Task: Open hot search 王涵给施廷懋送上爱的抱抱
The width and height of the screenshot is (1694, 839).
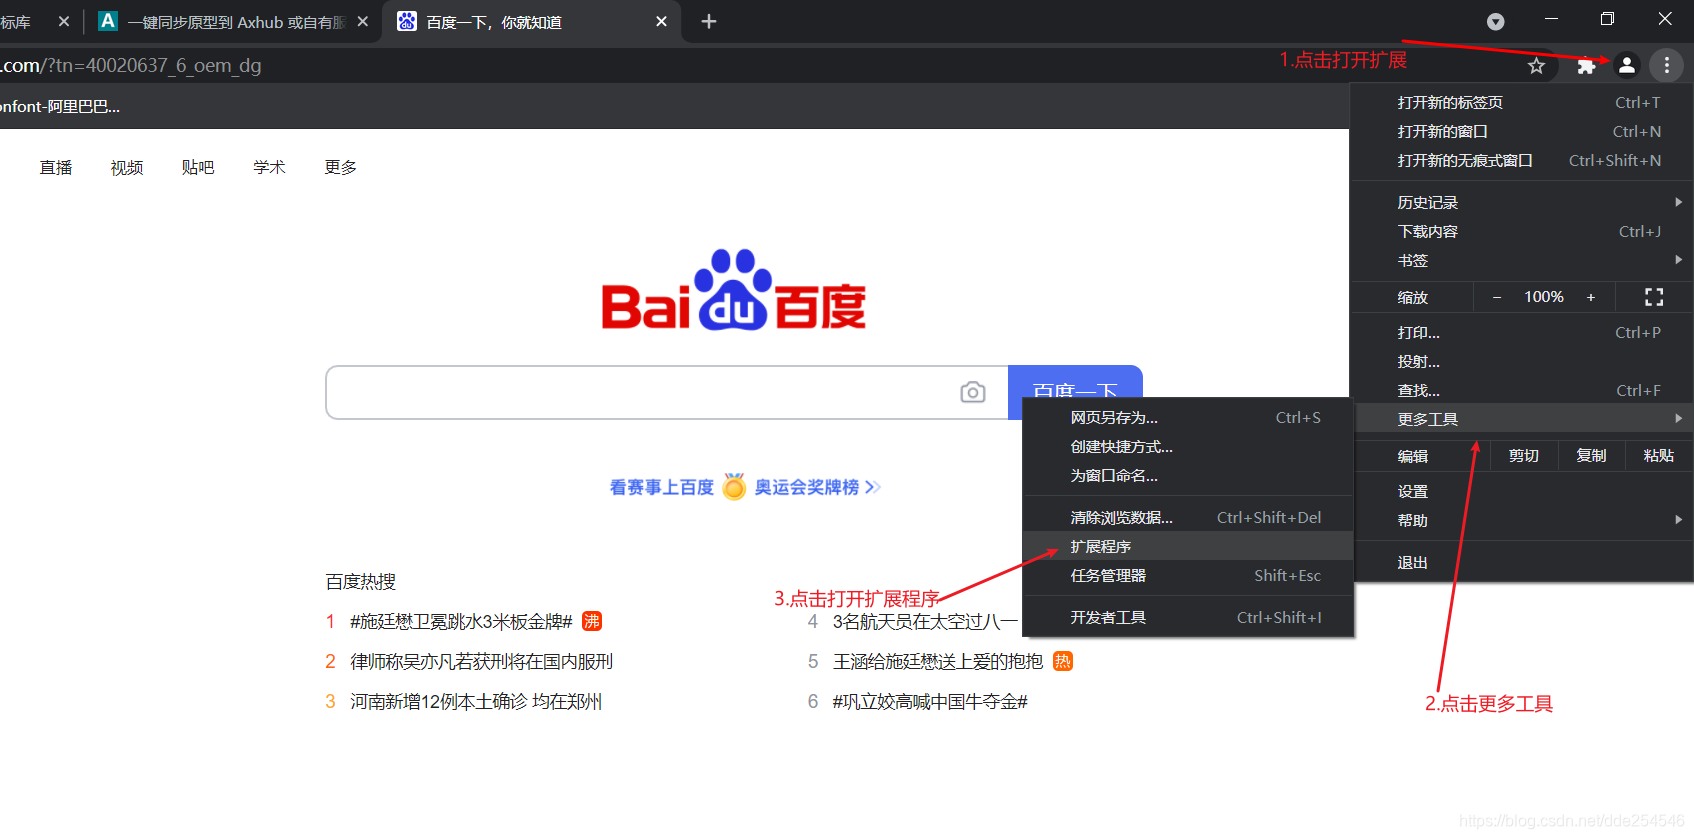Action: click(x=938, y=661)
